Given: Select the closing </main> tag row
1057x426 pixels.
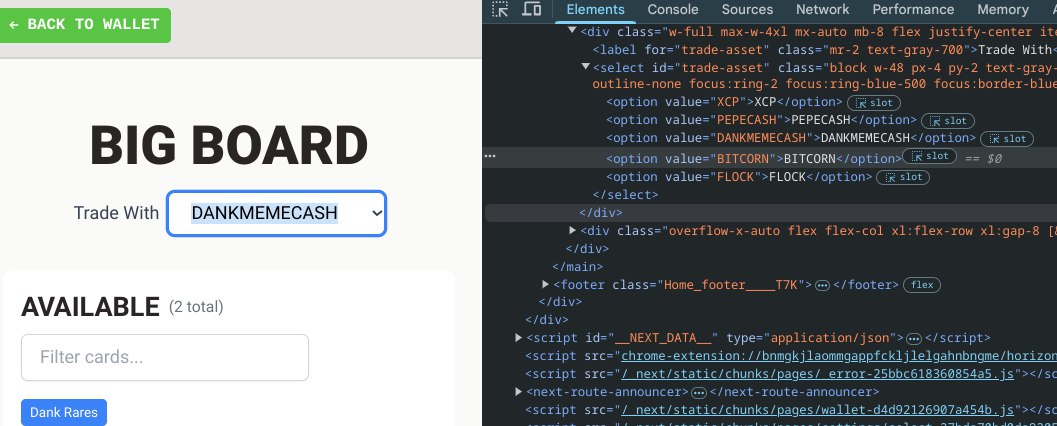Looking at the screenshot, I should click(577, 266).
